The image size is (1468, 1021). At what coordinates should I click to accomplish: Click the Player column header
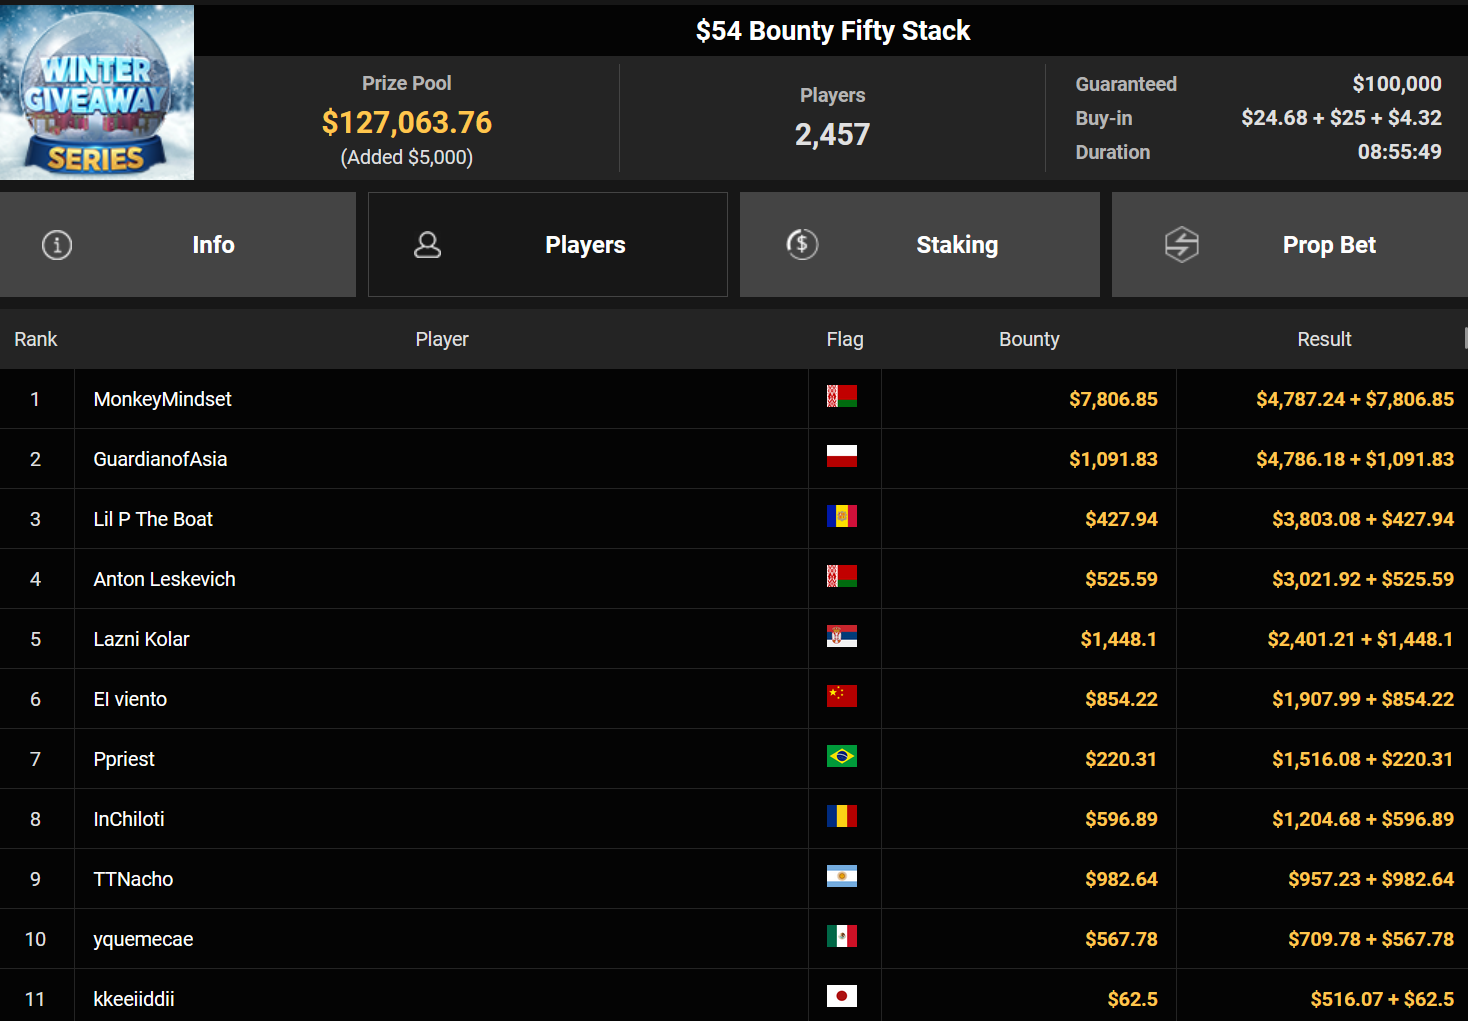click(441, 340)
